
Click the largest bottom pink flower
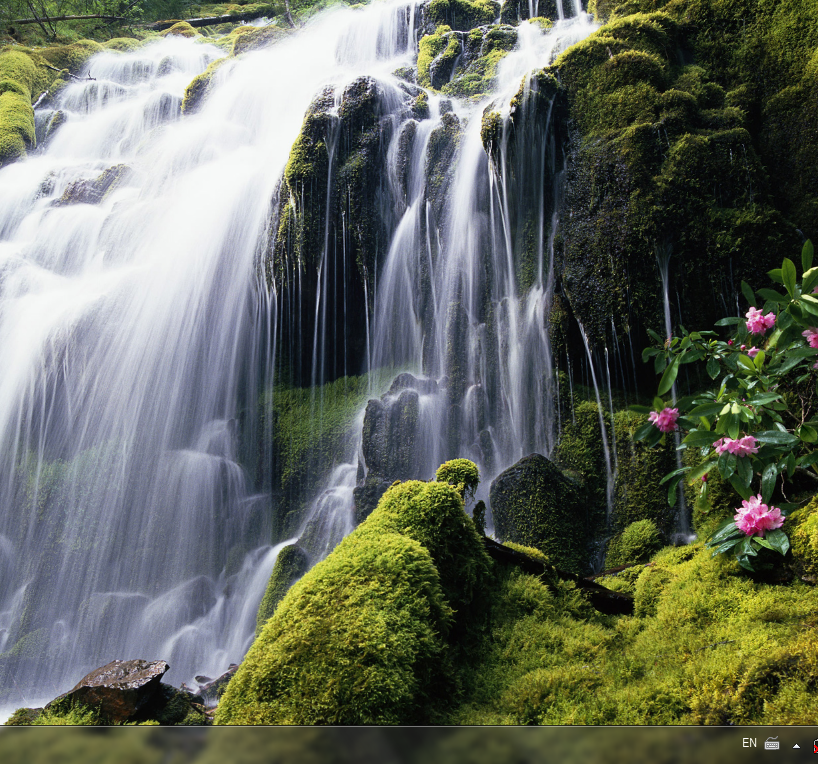757,516
